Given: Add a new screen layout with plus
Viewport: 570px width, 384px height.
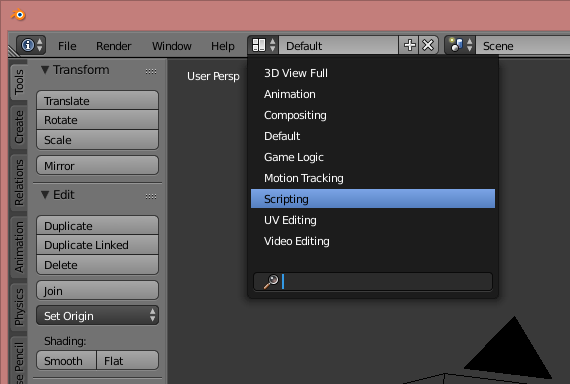Looking at the screenshot, I should (x=409, y=45).
